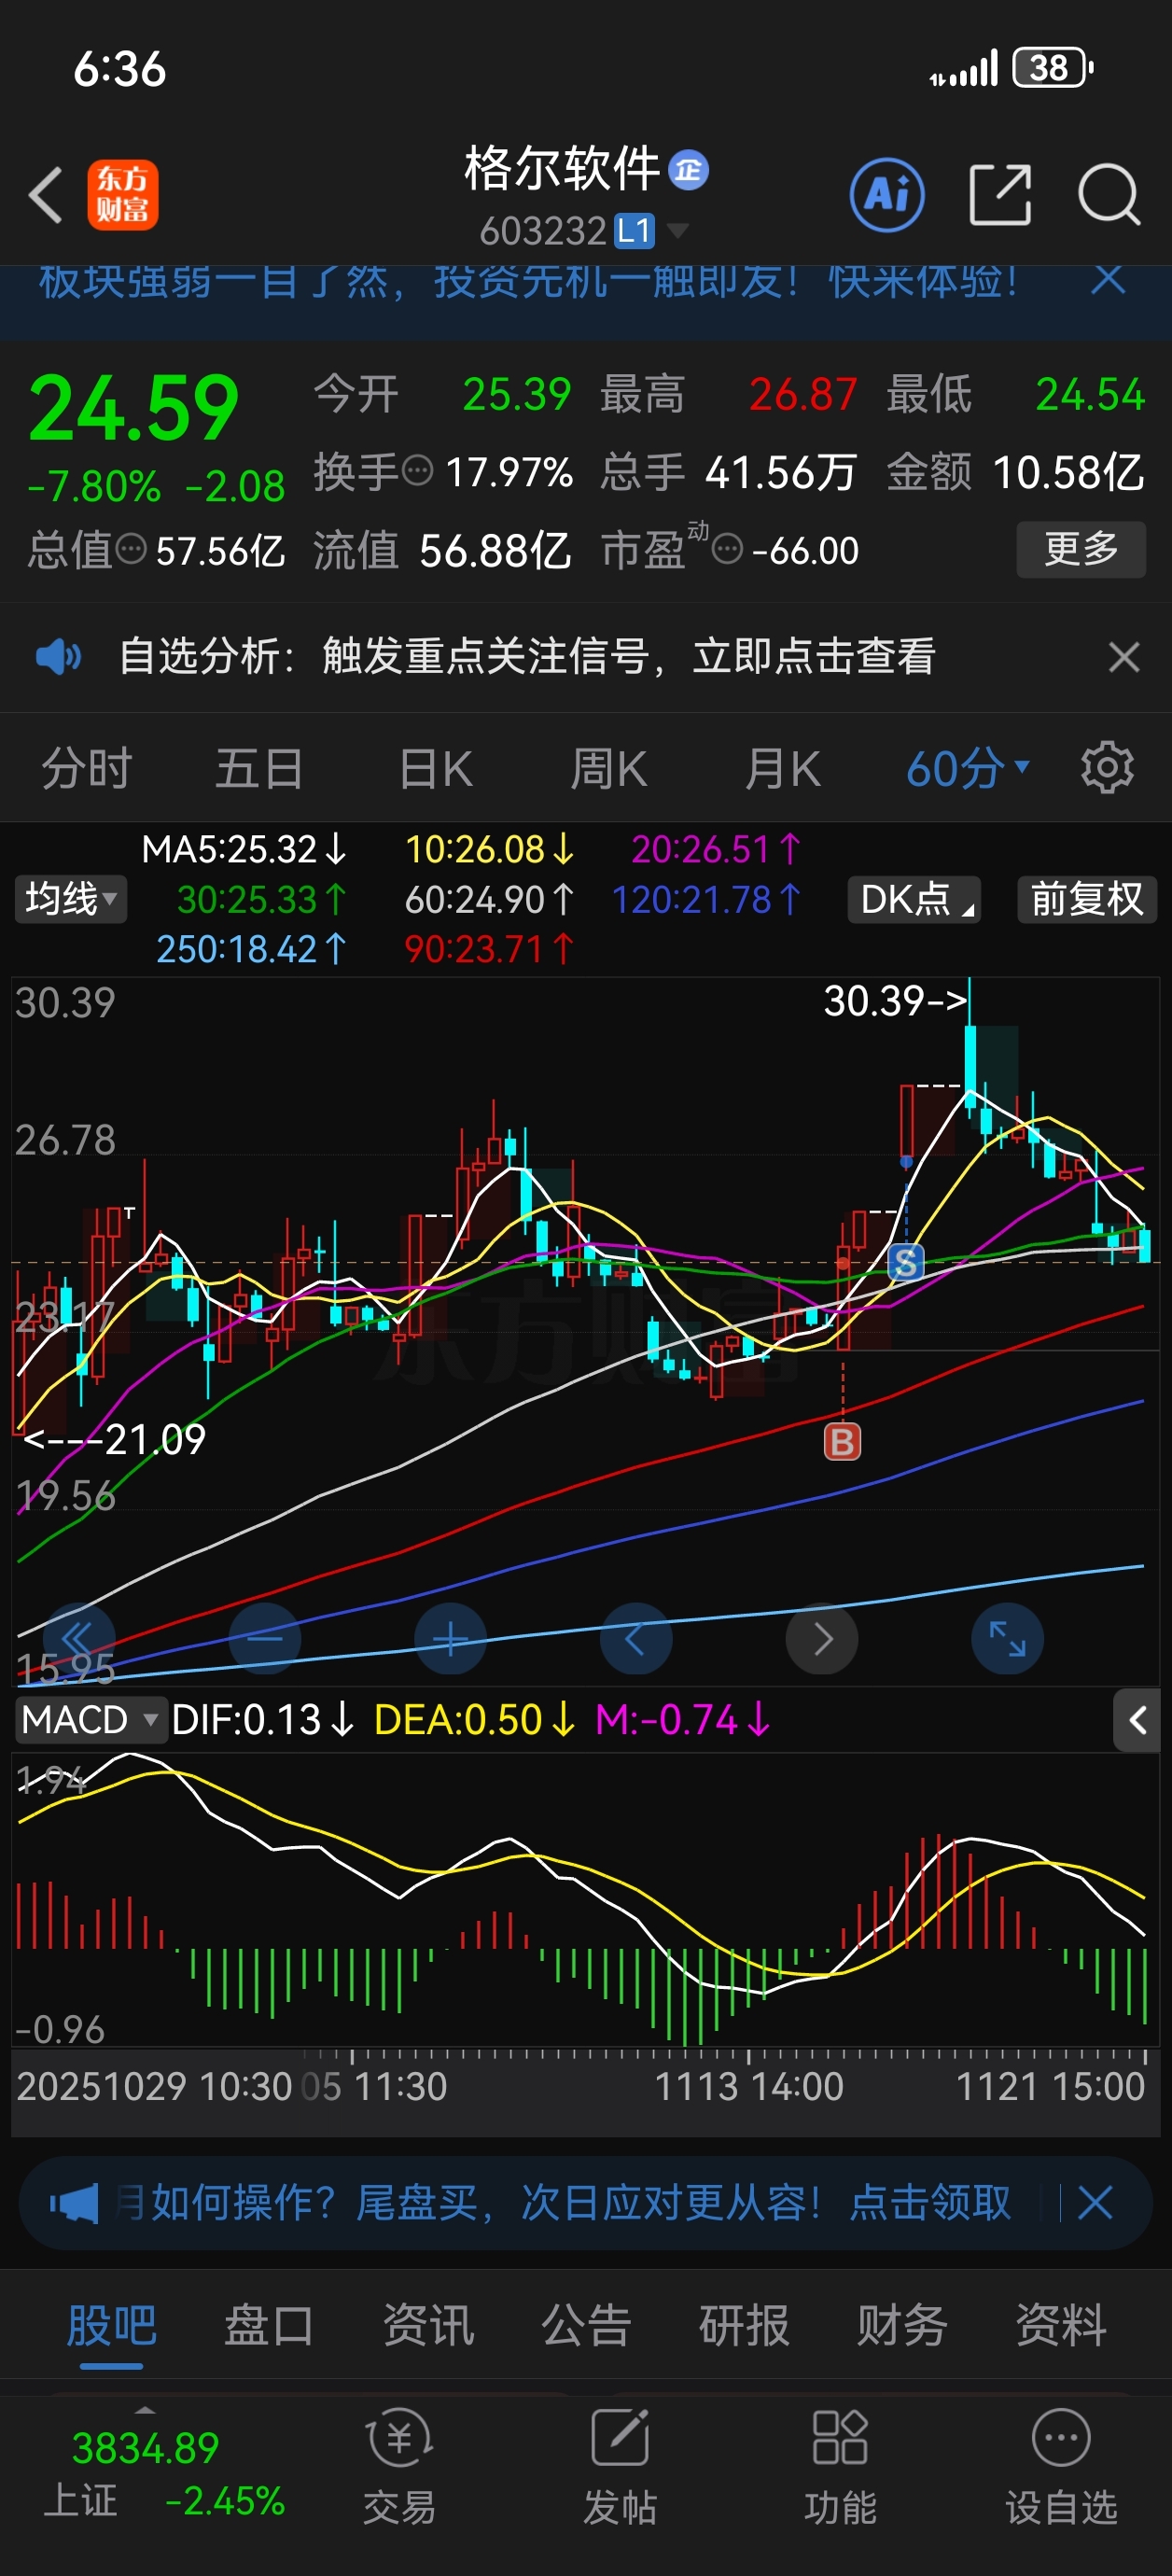Dismiss the 自选分析 notice
1172x2576 pixels.
coord(1124,657)
